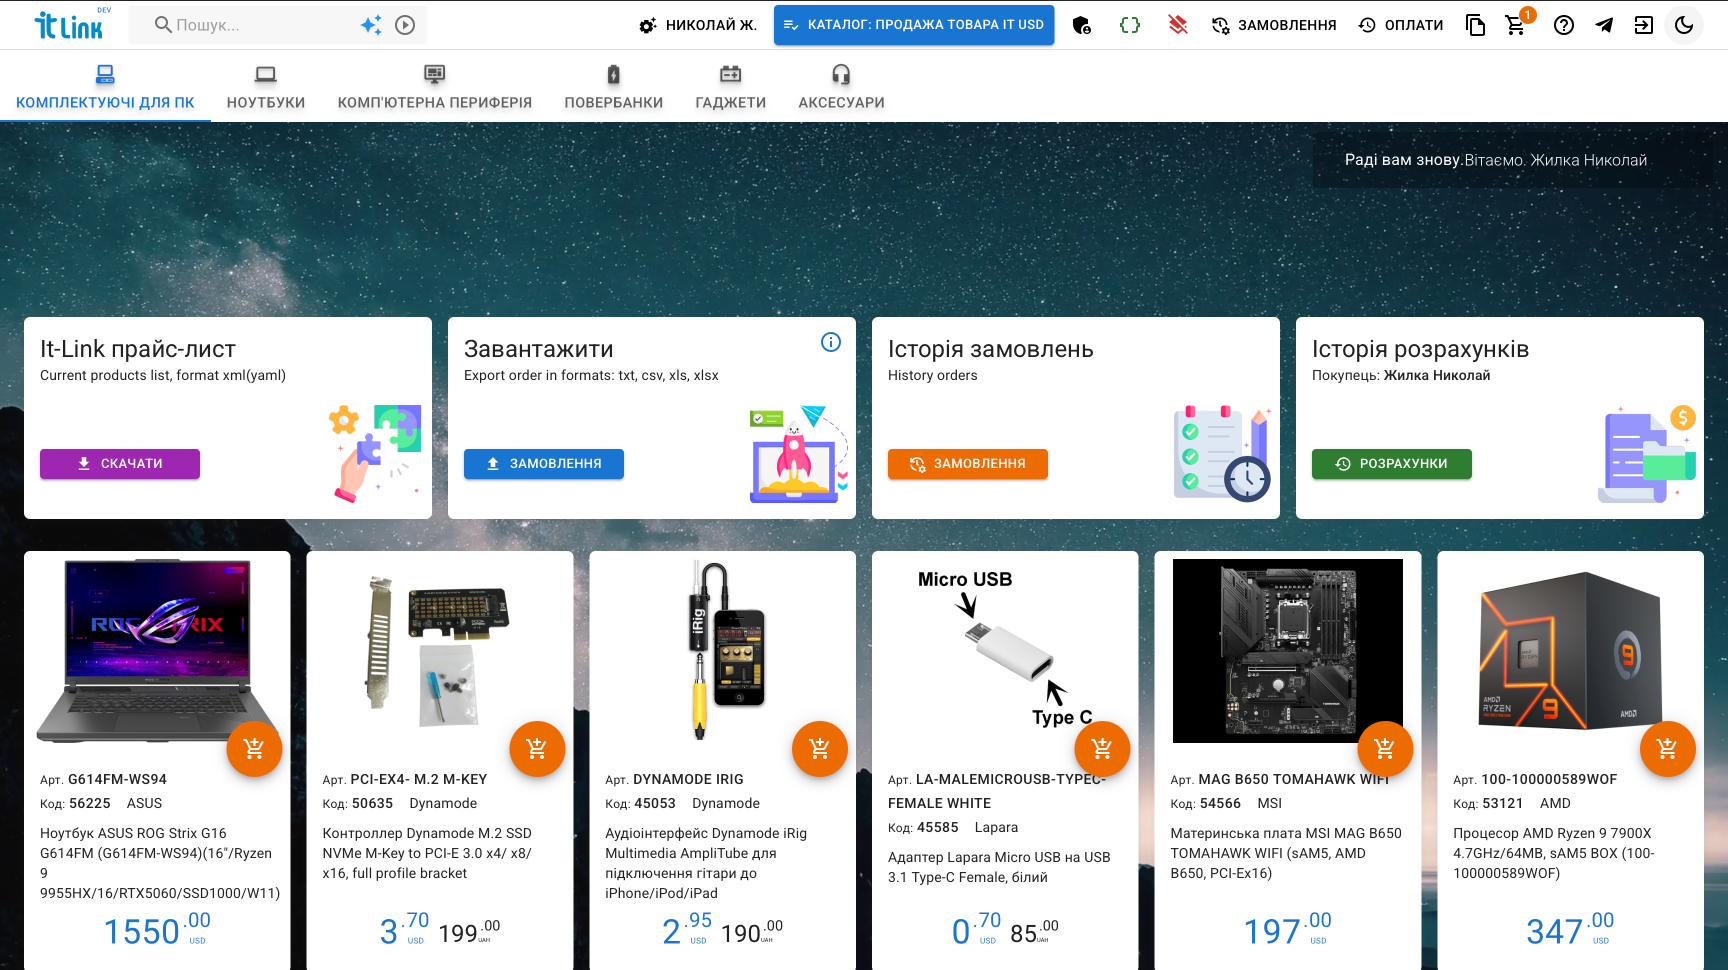Click the Адаптер Lapara Micro USB description
The height and width of the screenshot is (970, 1728).
(x=999, y=867)
